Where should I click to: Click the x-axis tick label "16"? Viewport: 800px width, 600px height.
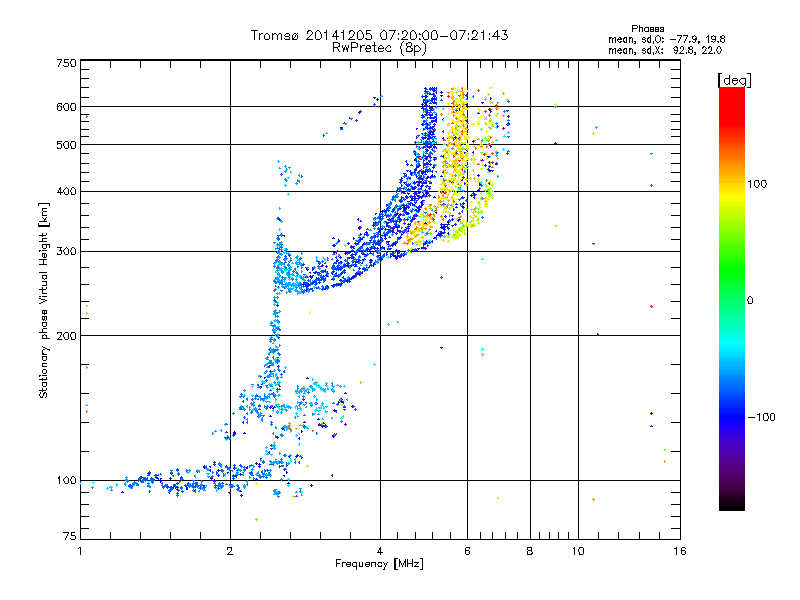click(x=680, y=551)
